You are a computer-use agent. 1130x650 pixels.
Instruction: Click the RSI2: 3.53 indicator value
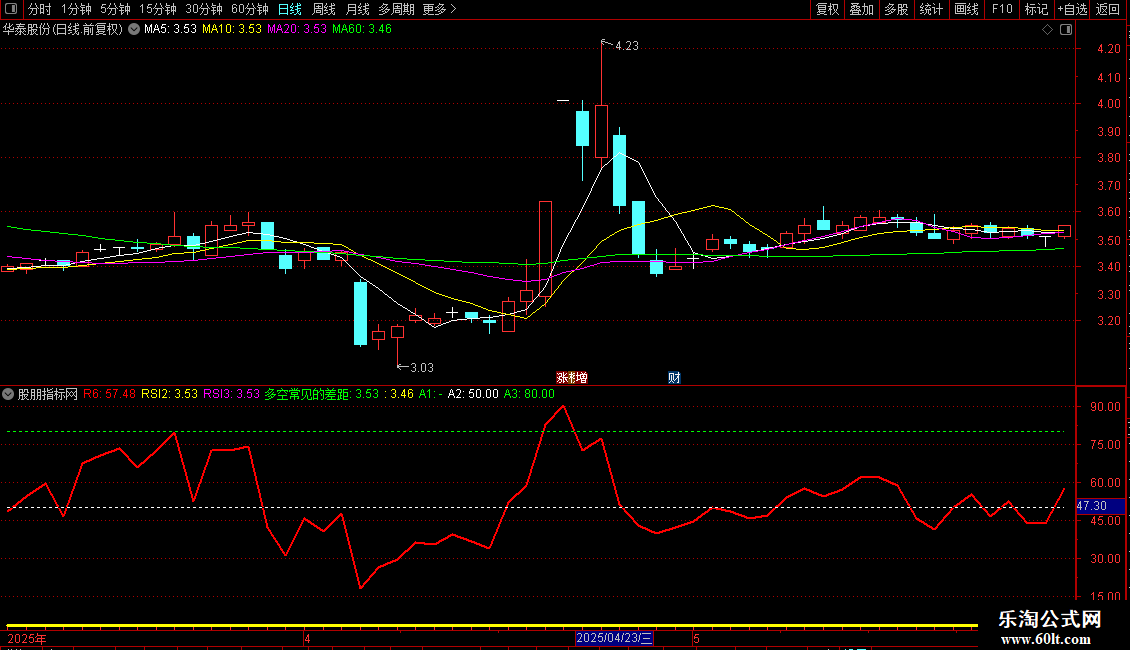pos(169,394)
